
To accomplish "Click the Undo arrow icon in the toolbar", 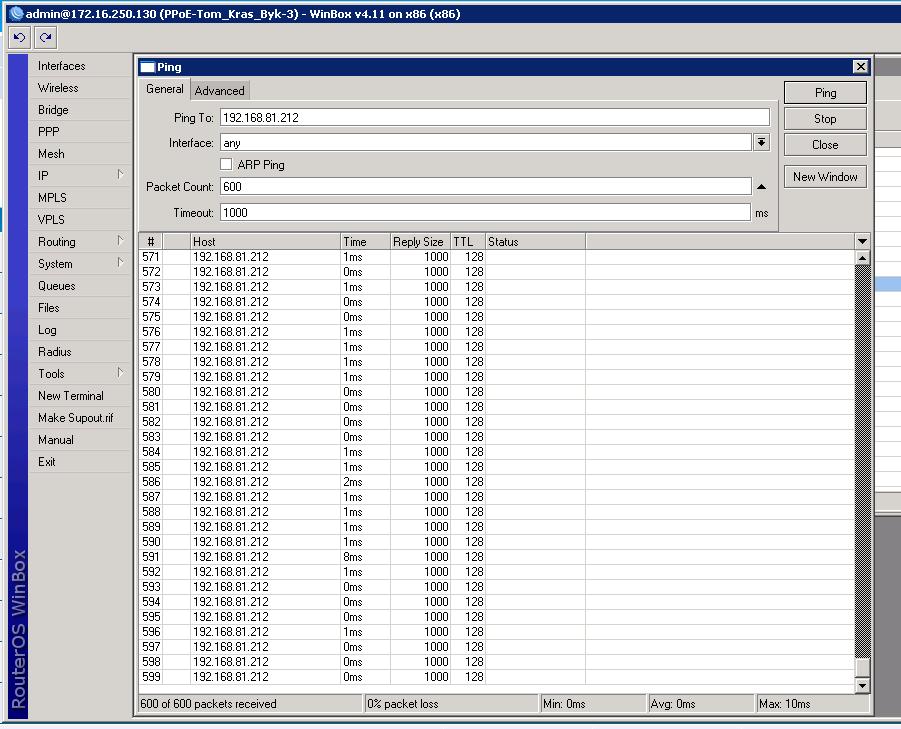I will click(x=20, y=38).
